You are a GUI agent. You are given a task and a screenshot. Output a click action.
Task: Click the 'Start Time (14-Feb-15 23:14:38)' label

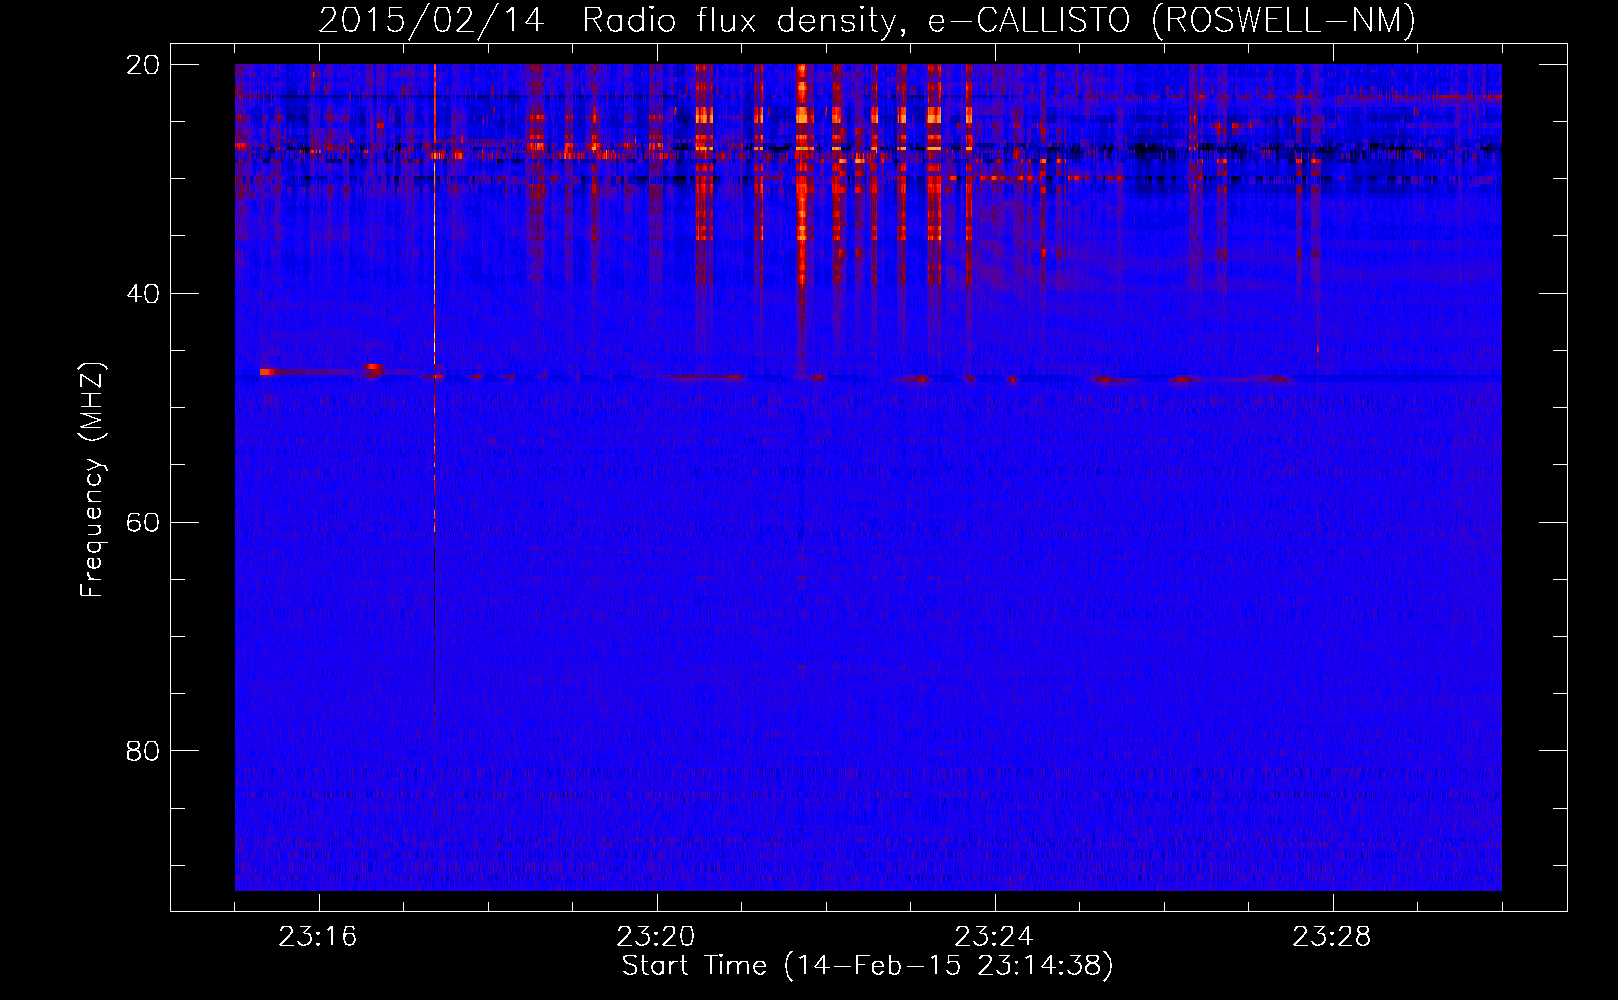coord(867,966)
